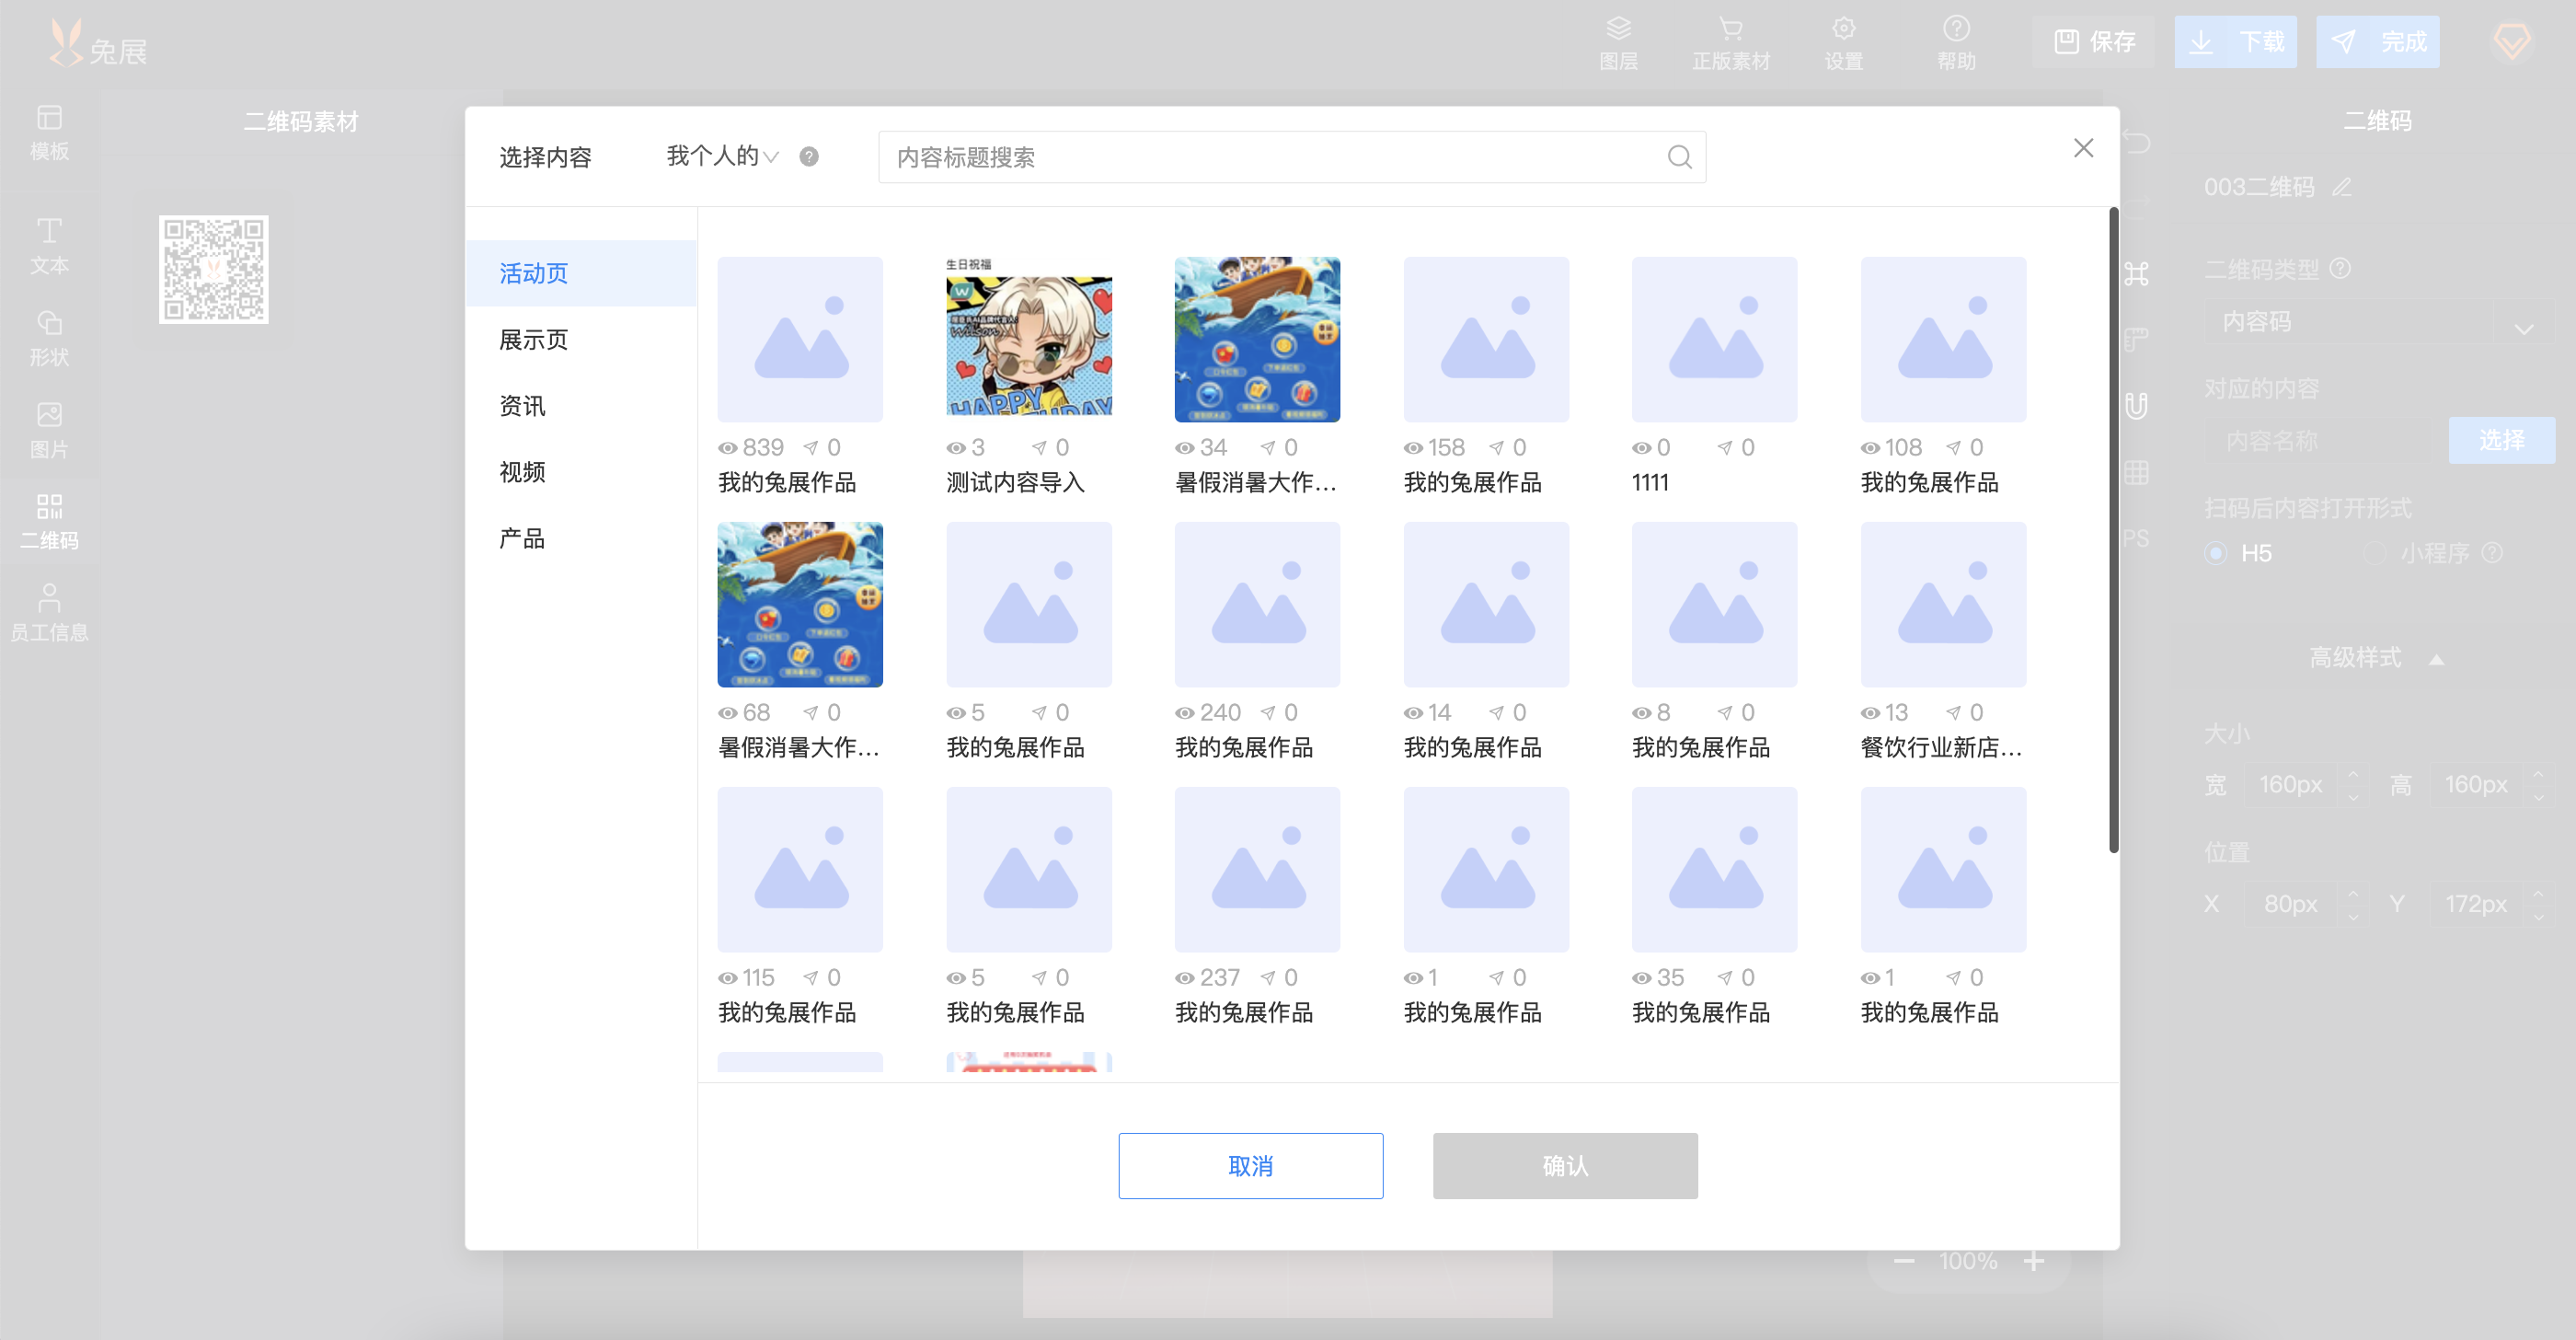
Task: Select the 活动页 category
Action: [x=581, y=273]
